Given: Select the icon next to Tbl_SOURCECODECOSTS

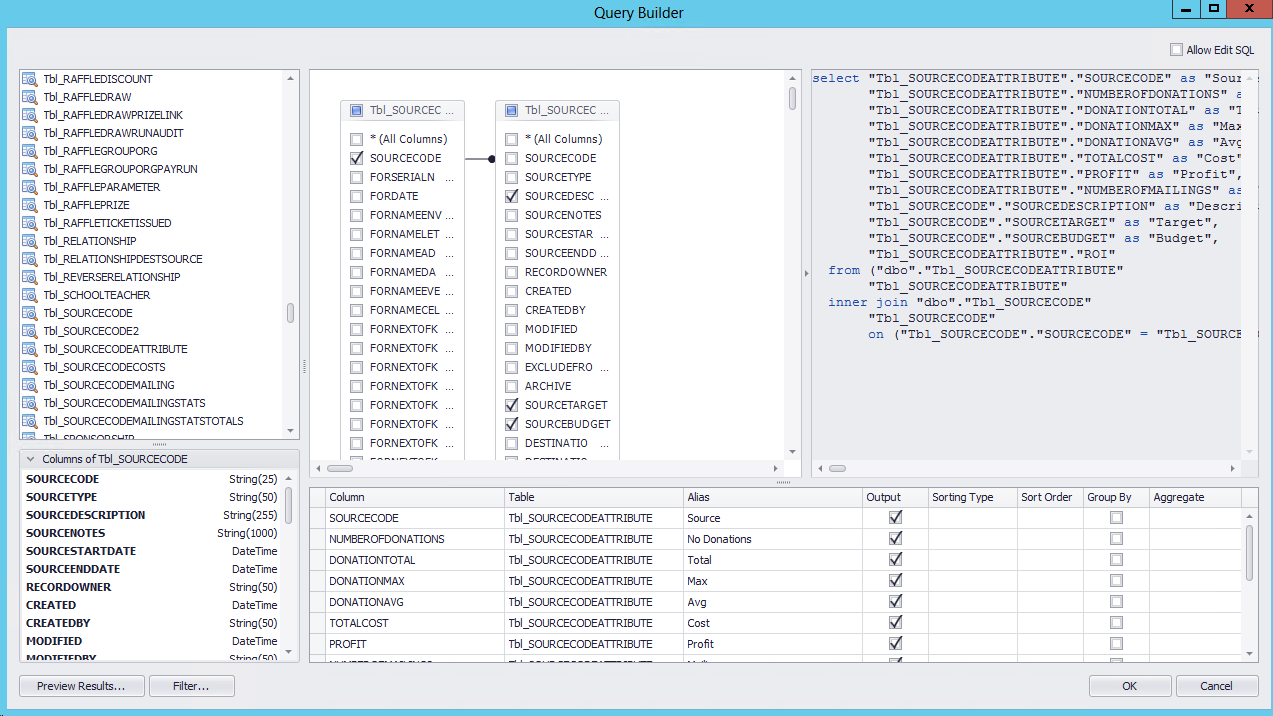Looking at the screenshot, I should pyautogui.click(x=30, y=367).
